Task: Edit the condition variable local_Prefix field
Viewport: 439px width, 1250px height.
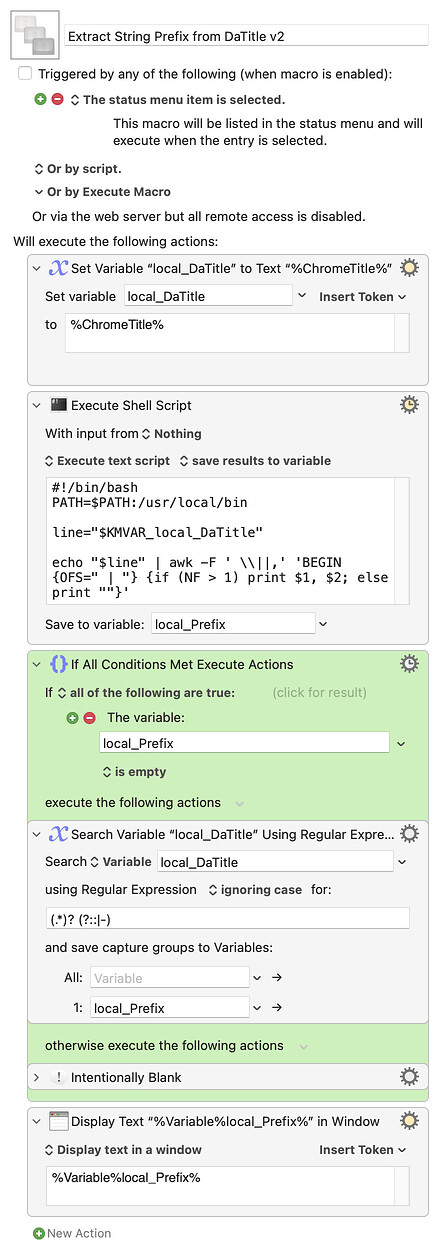Action: [244, 743]
